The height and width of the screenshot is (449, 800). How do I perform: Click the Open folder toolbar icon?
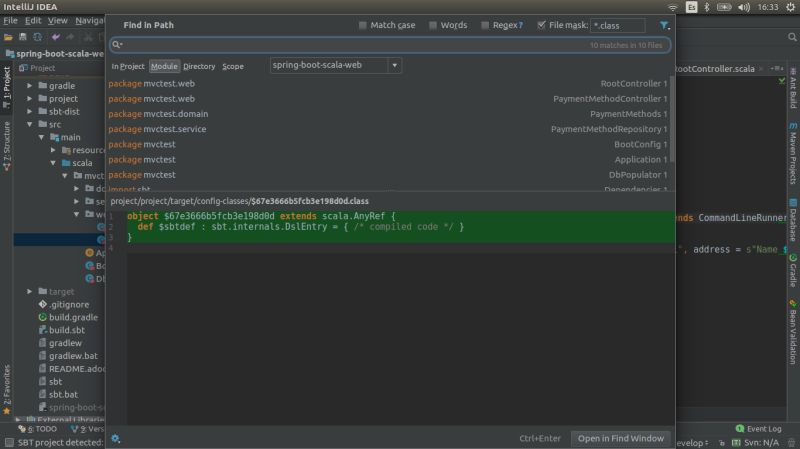8,37
